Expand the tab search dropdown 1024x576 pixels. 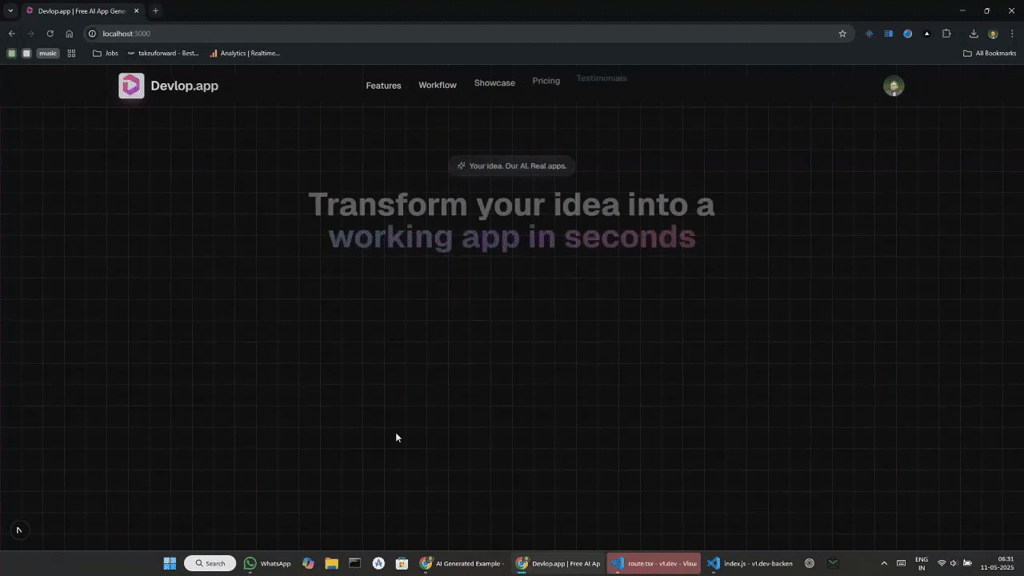[x=10, y=11]
